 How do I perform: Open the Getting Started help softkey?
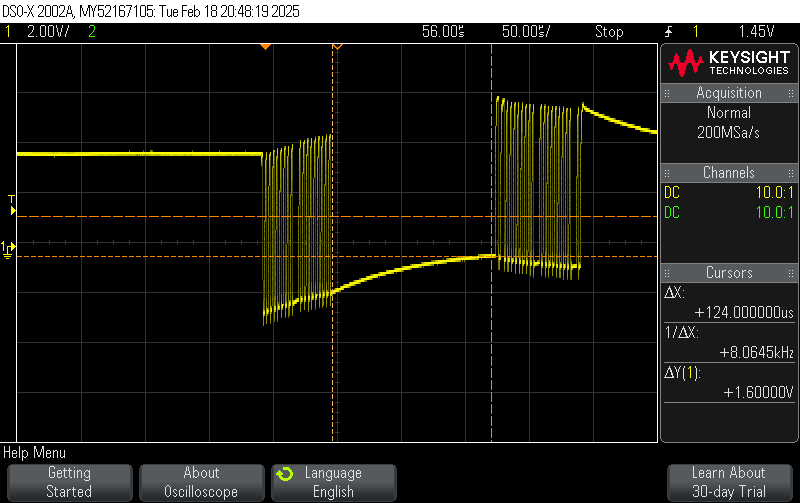click(69, 482)
